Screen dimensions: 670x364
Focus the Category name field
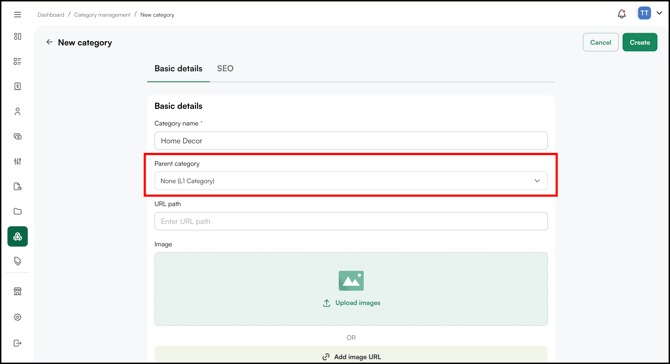351,141
